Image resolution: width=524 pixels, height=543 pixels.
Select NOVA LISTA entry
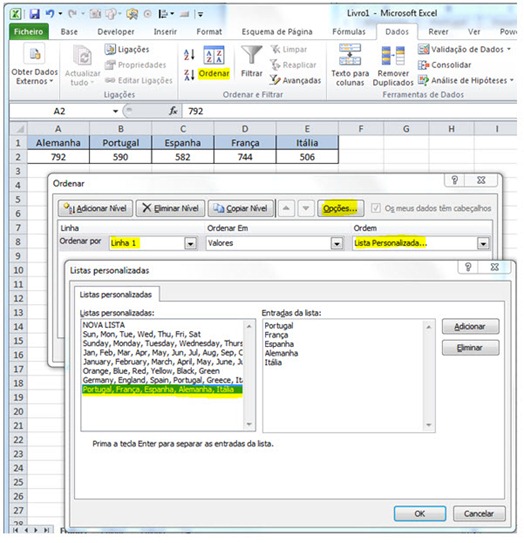click(x=162, y=325)
